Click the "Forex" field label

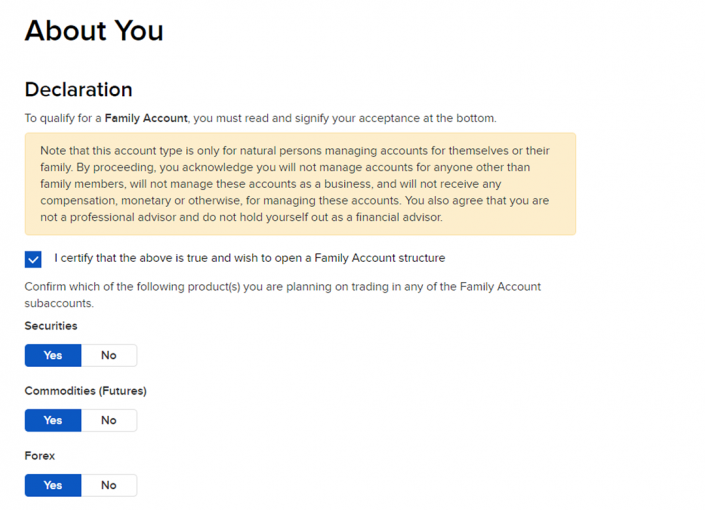click(40, 456)
